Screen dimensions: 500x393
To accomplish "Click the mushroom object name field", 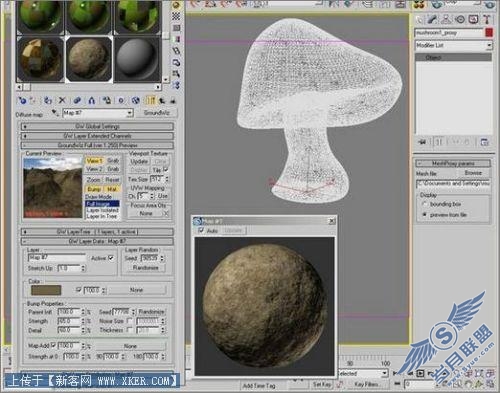I will 449,33.
